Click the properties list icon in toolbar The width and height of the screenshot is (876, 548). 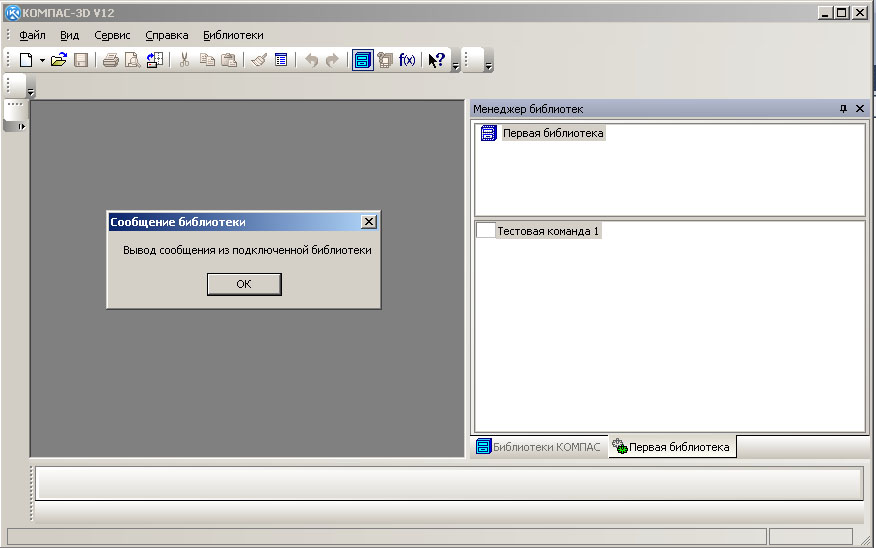[281, 60]
